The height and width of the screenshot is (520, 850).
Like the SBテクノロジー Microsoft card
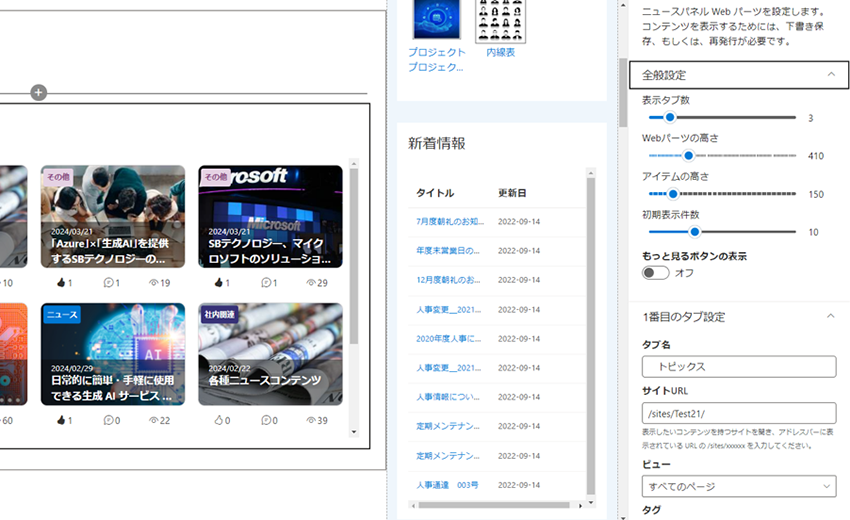[218, 283]
